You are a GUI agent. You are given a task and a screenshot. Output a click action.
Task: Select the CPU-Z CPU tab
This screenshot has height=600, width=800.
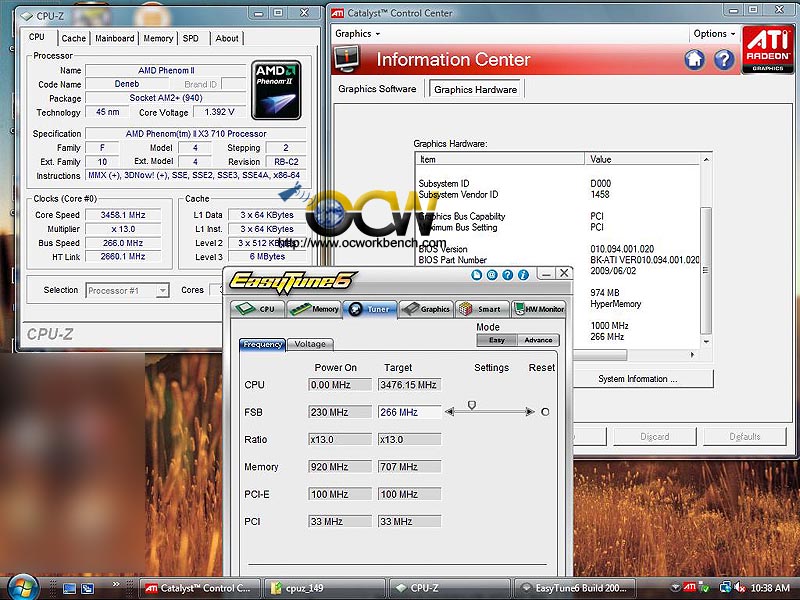(37, 37)
